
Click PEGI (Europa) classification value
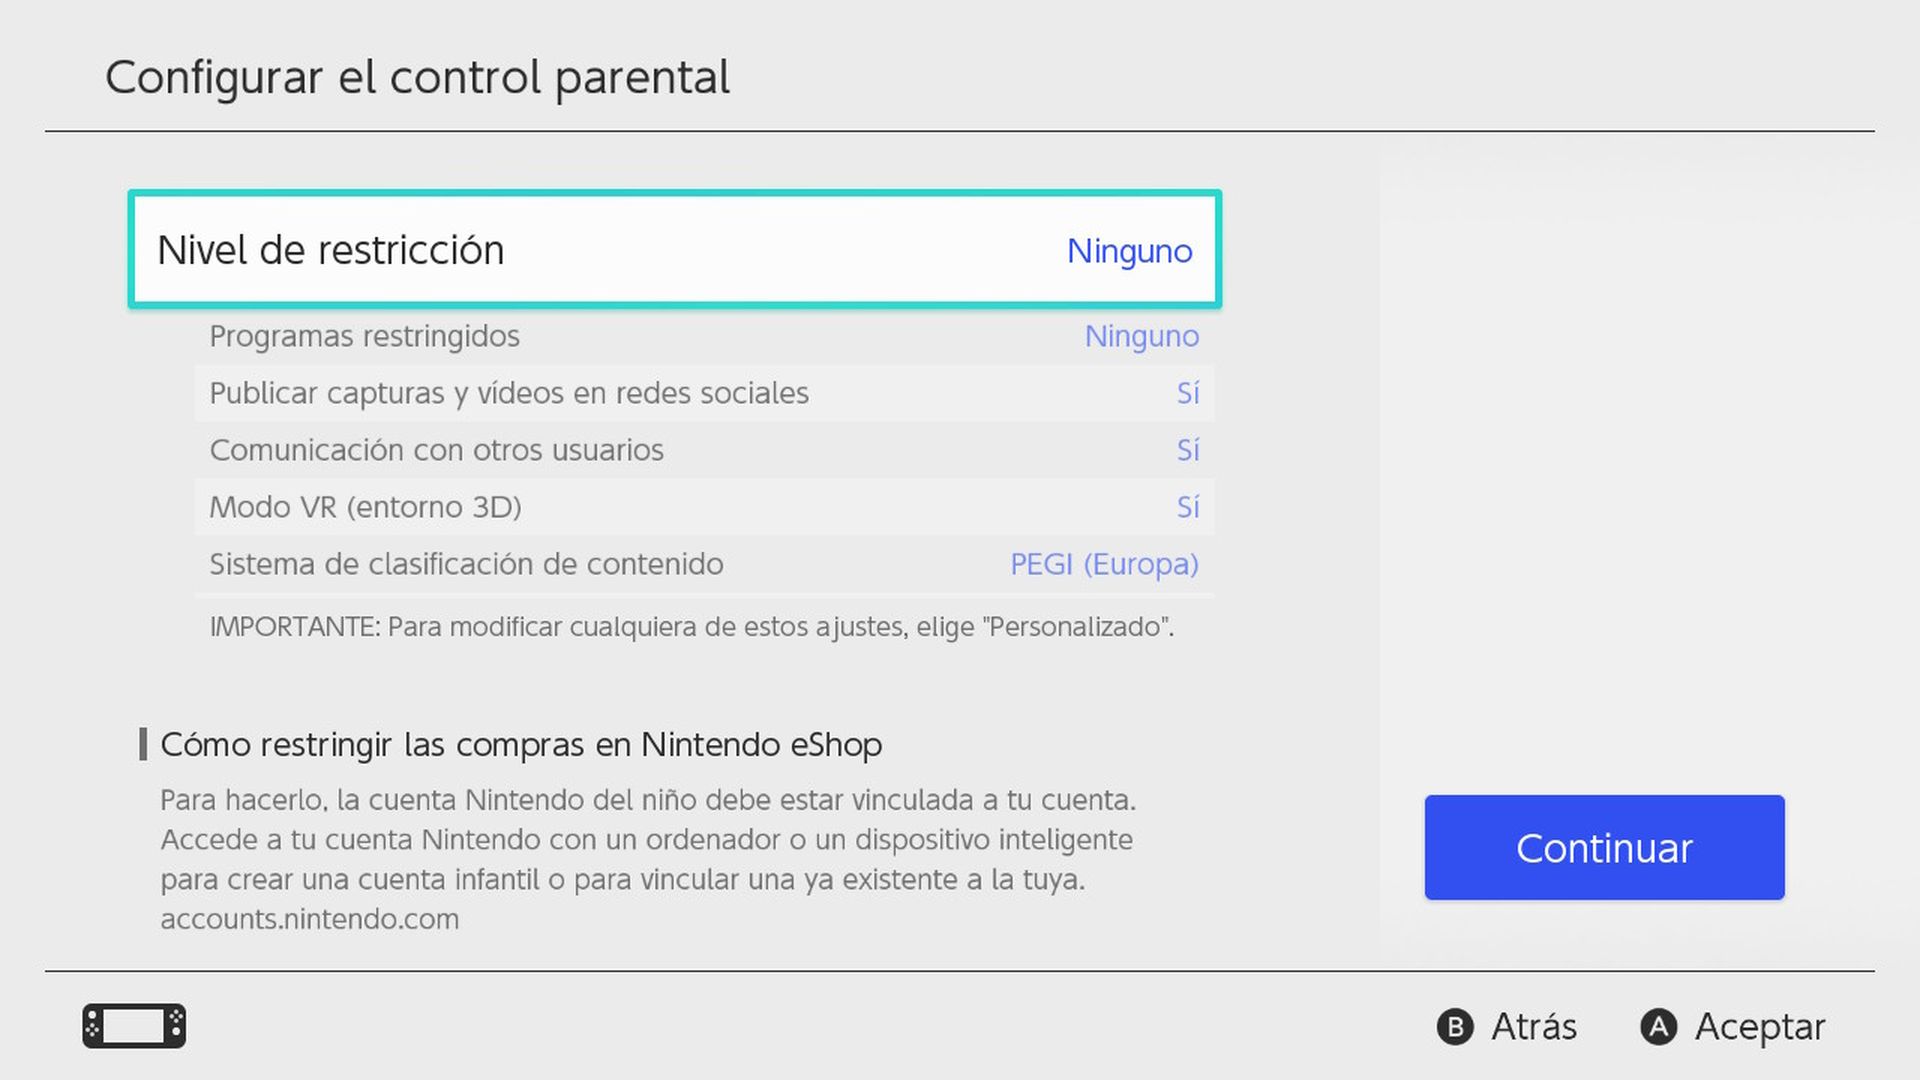click(1103, 564)
